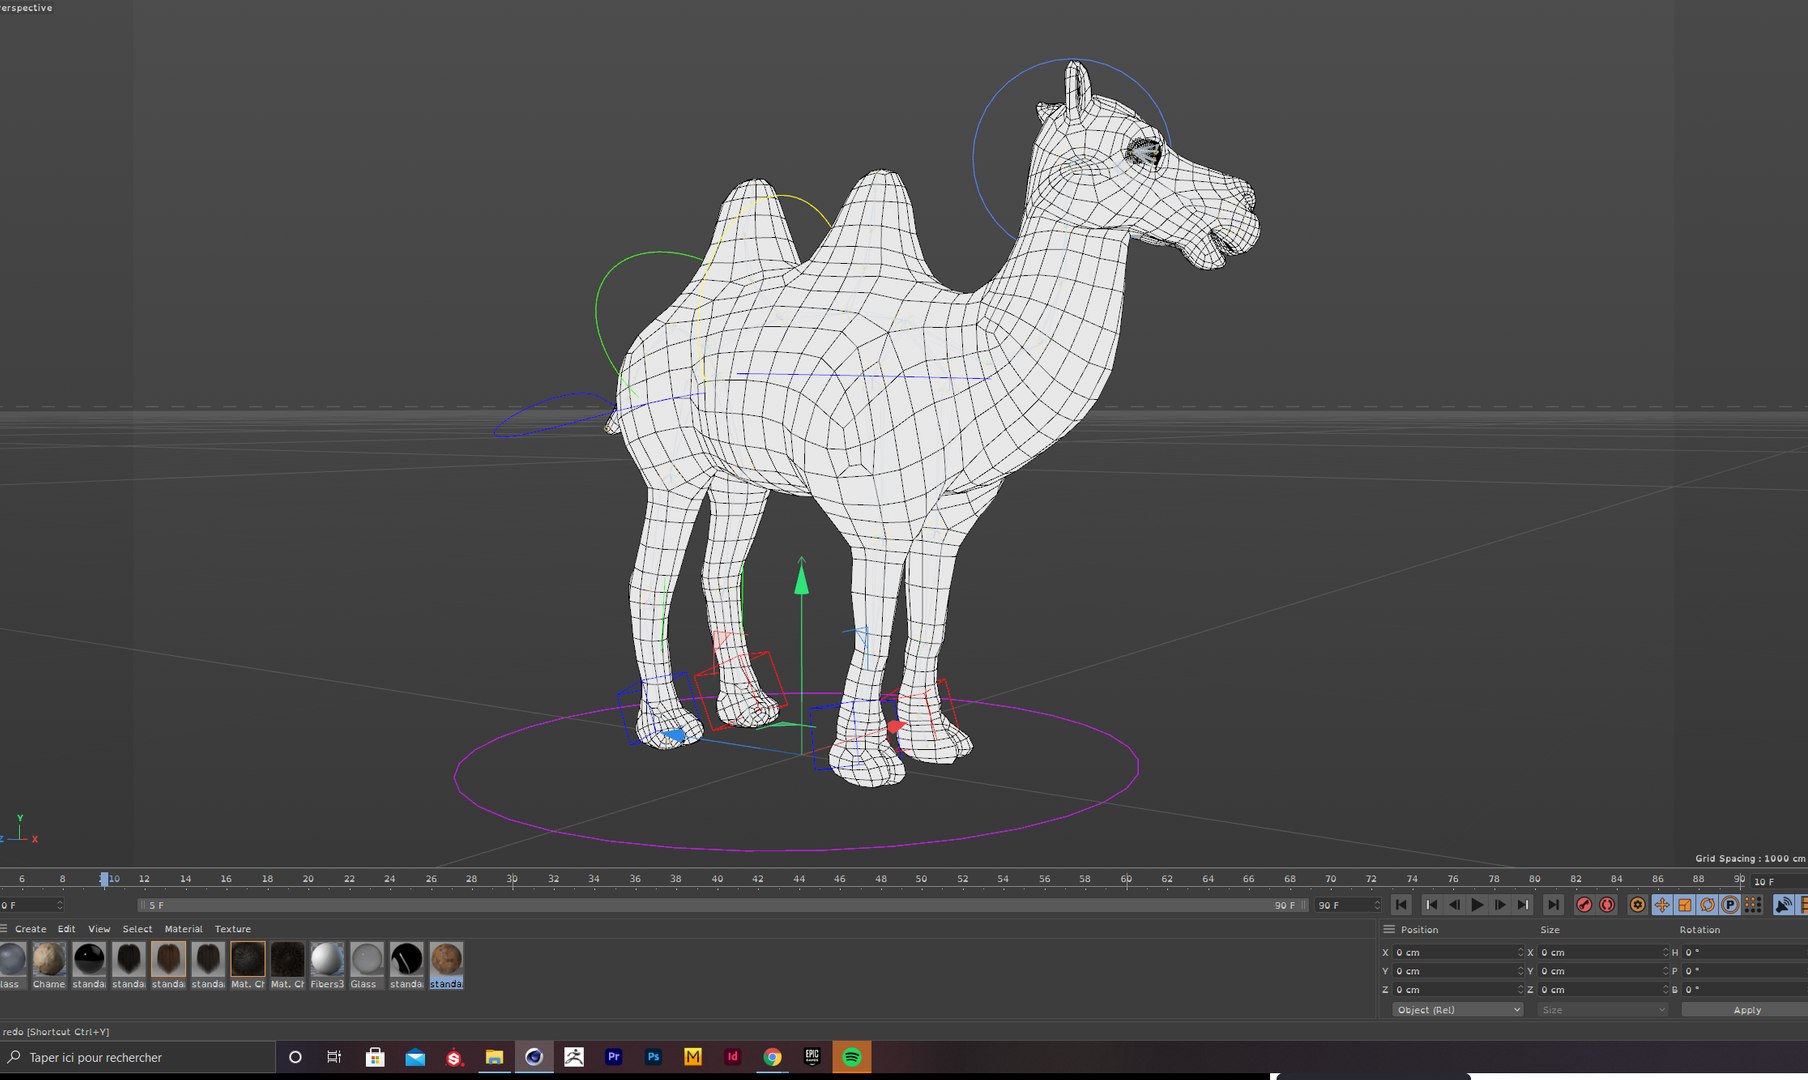The image size is (1808, 1080).
Task: Jump to next key button
Action: [1522, 905]
